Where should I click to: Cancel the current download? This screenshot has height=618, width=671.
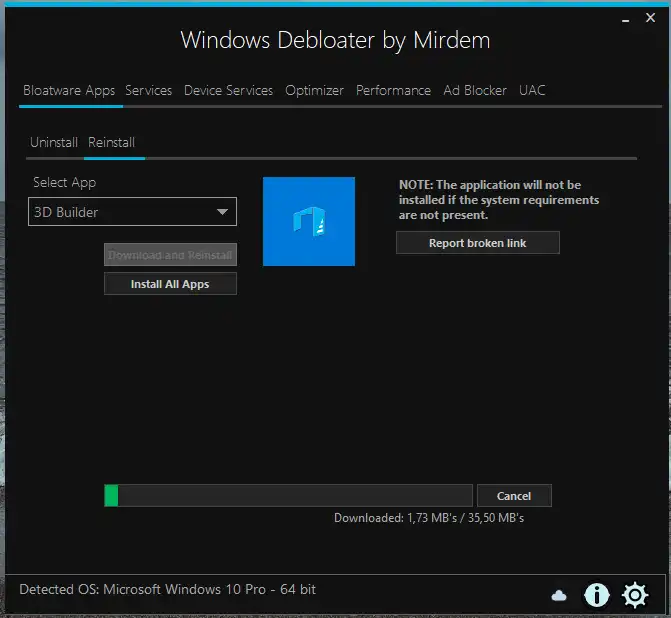point(514,496)
